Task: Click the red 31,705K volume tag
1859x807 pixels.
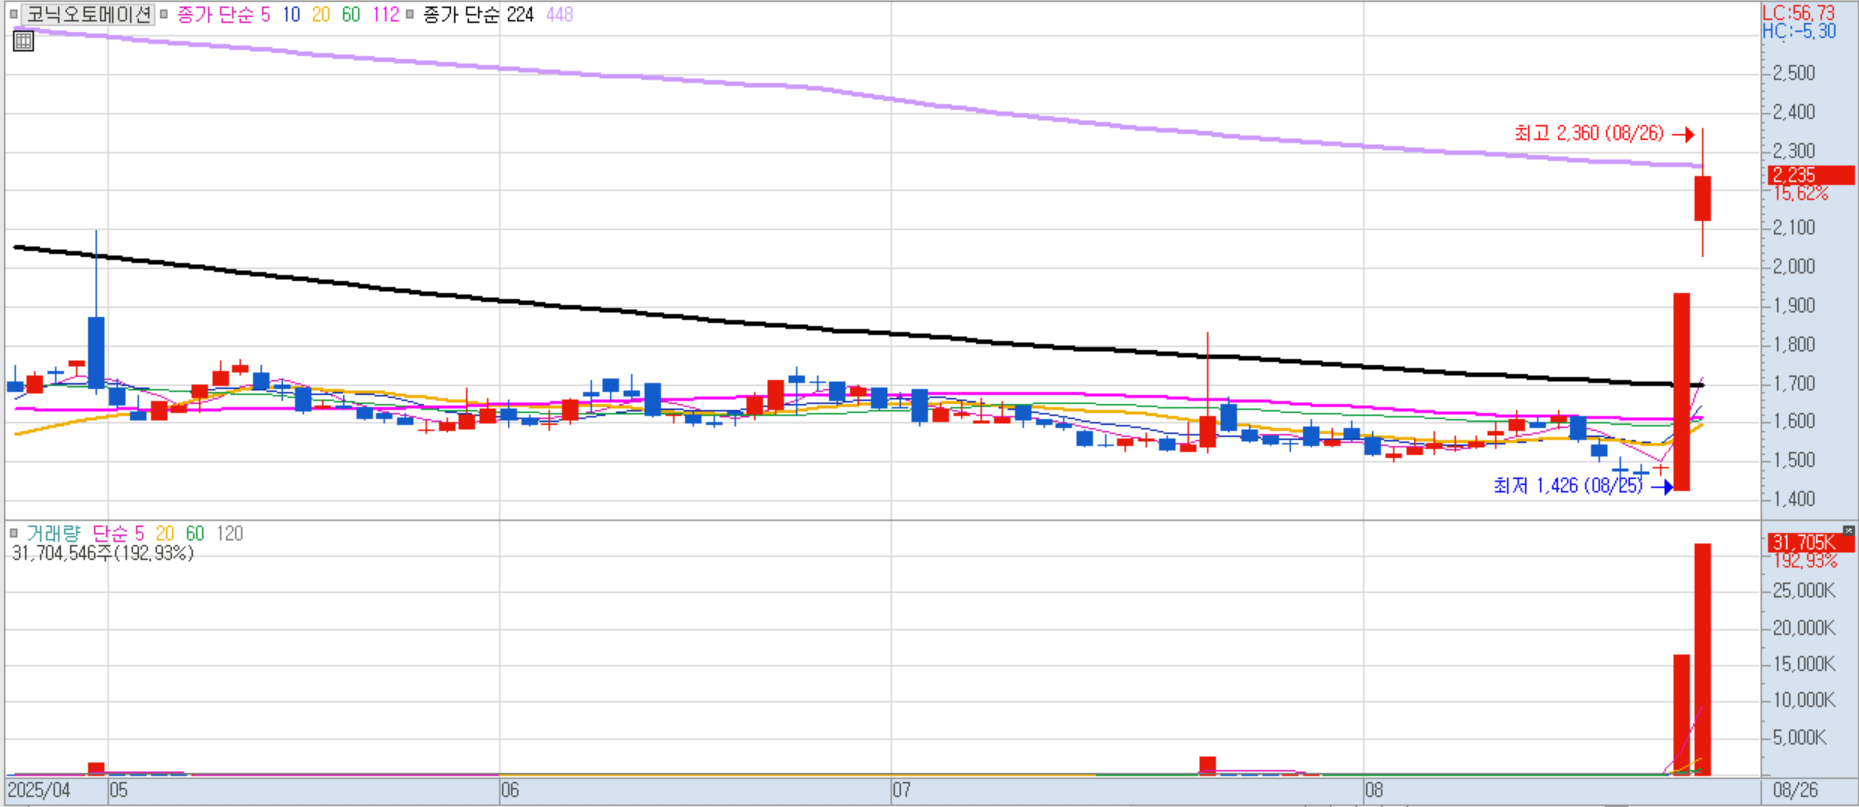Action: [1811, 542]
